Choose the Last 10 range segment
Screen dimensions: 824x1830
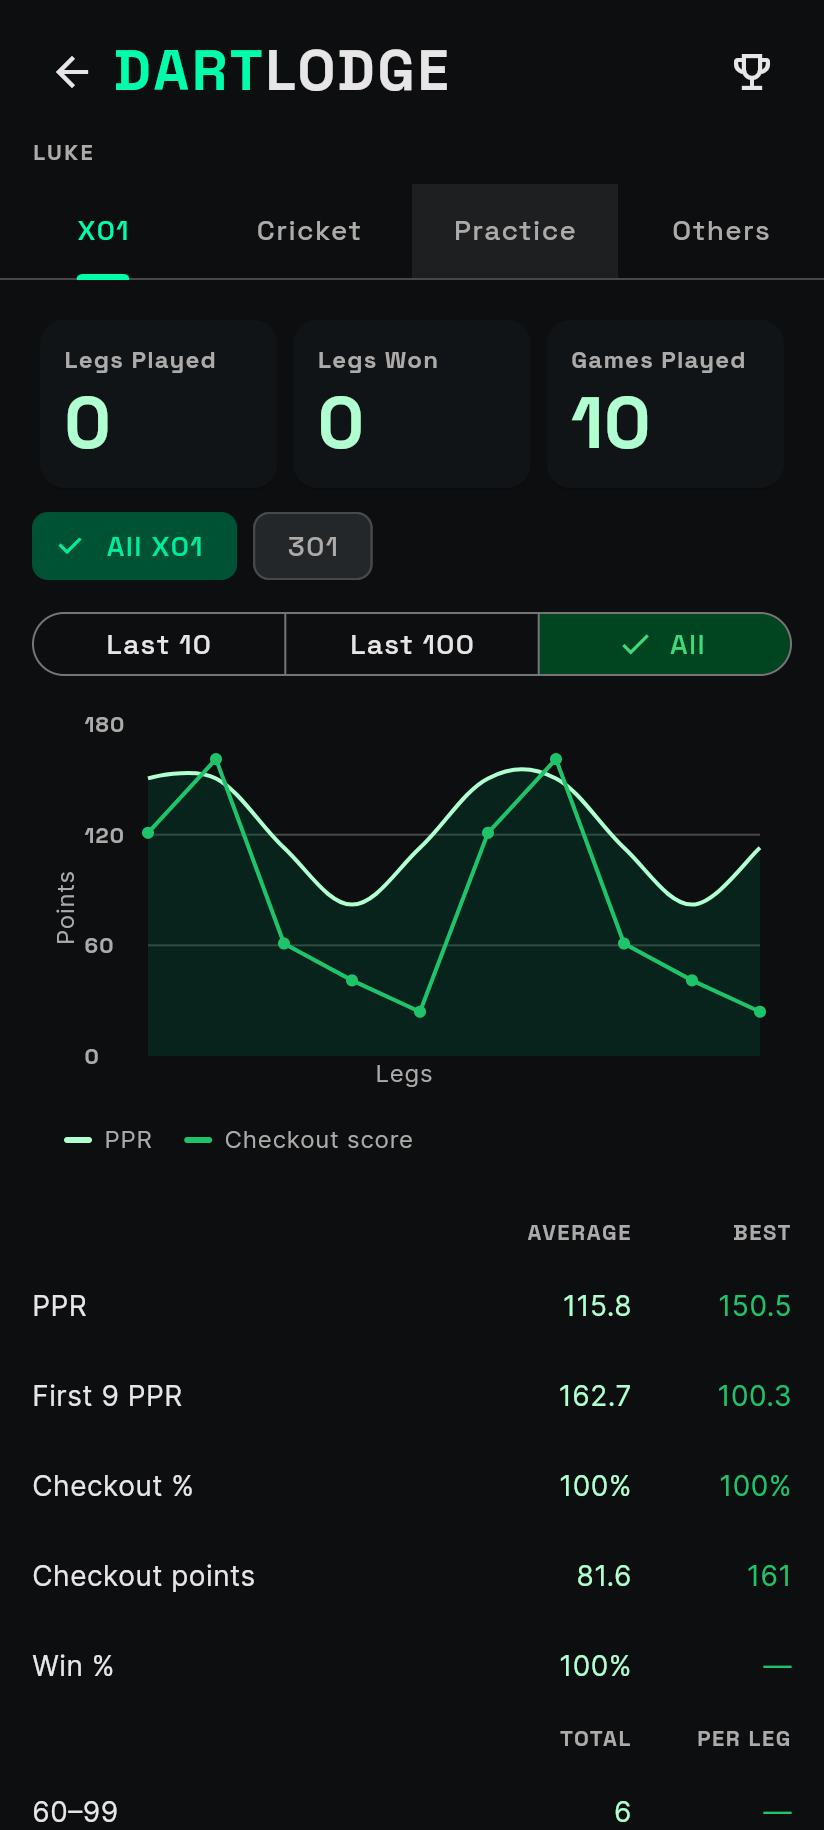coord(159,644)
